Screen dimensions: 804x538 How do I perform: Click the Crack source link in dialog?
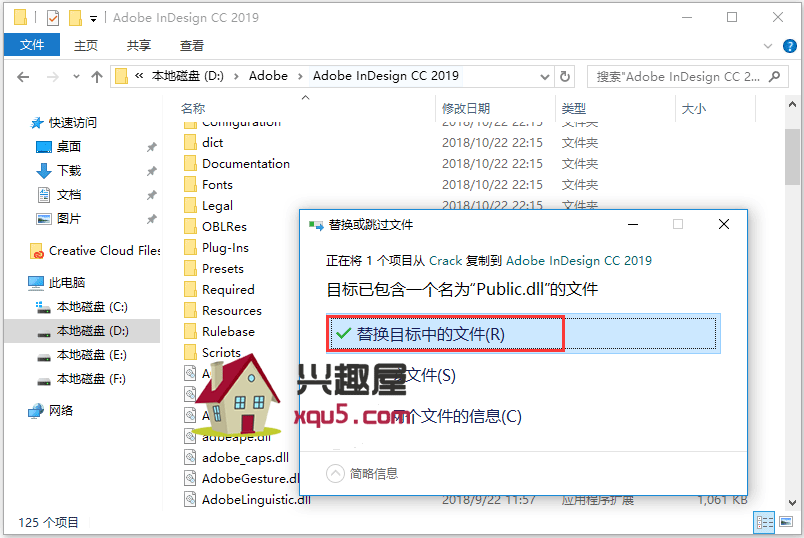click(446, 261)
